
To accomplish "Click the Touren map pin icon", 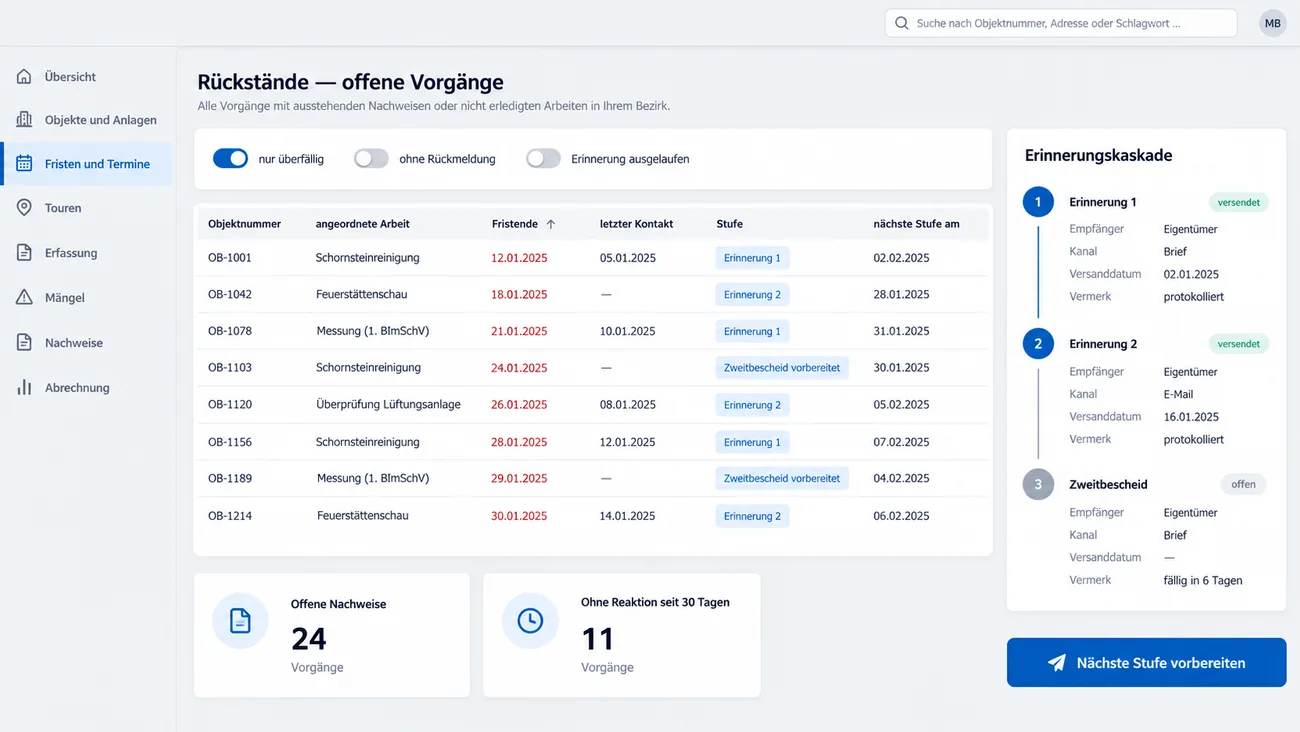I will pyautogui.click(x=24, y=208).
